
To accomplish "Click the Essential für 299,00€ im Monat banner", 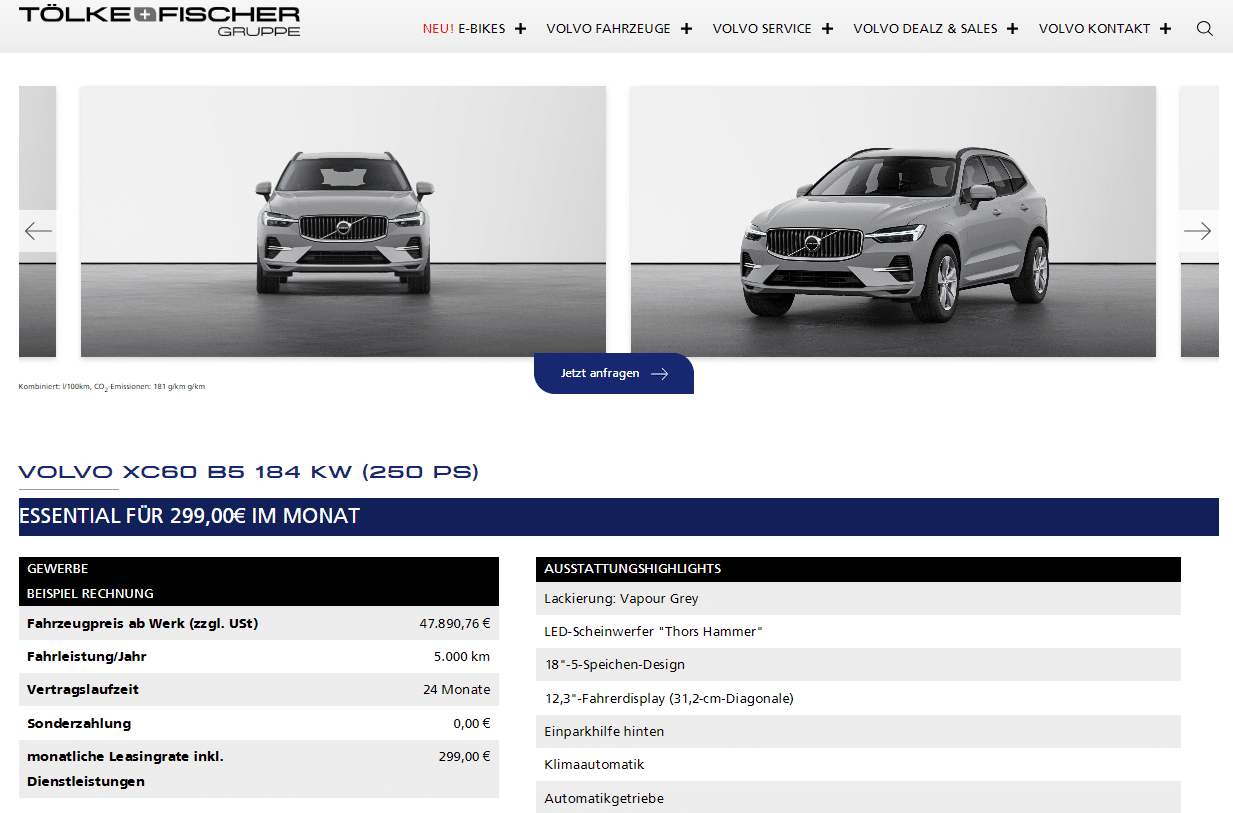I will click(x=619, y=516).
